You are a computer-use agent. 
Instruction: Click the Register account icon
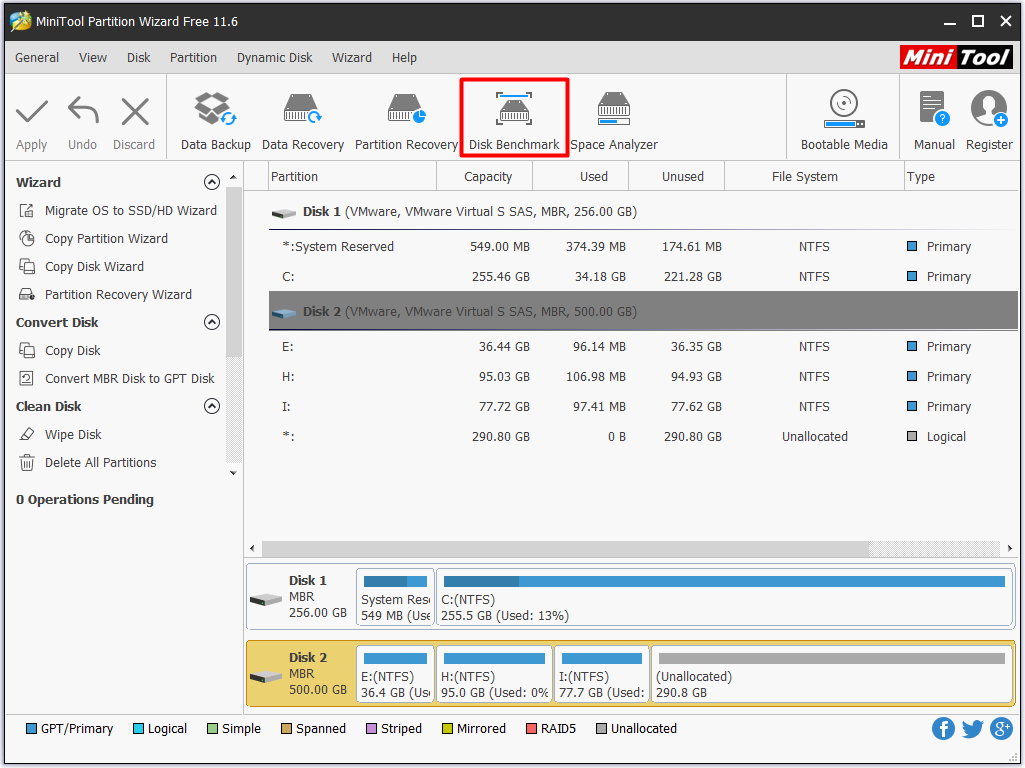pyautogui.click(x=989, y=119)
